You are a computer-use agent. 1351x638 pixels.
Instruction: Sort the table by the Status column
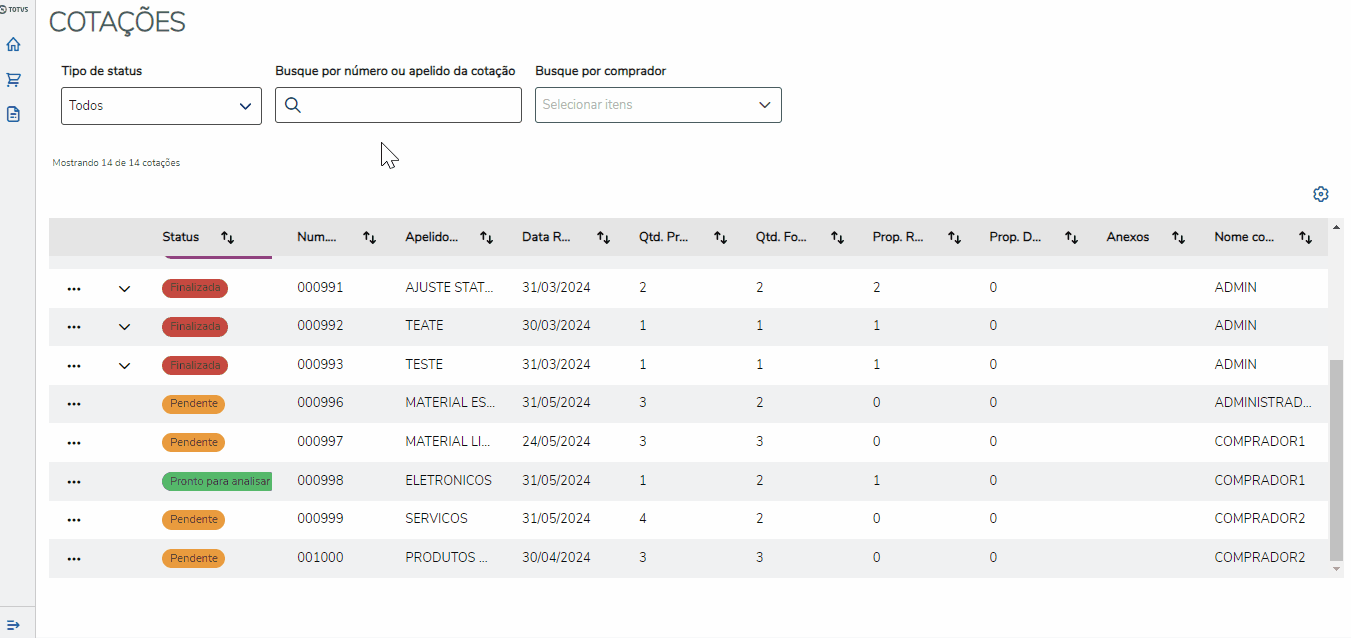228,238
